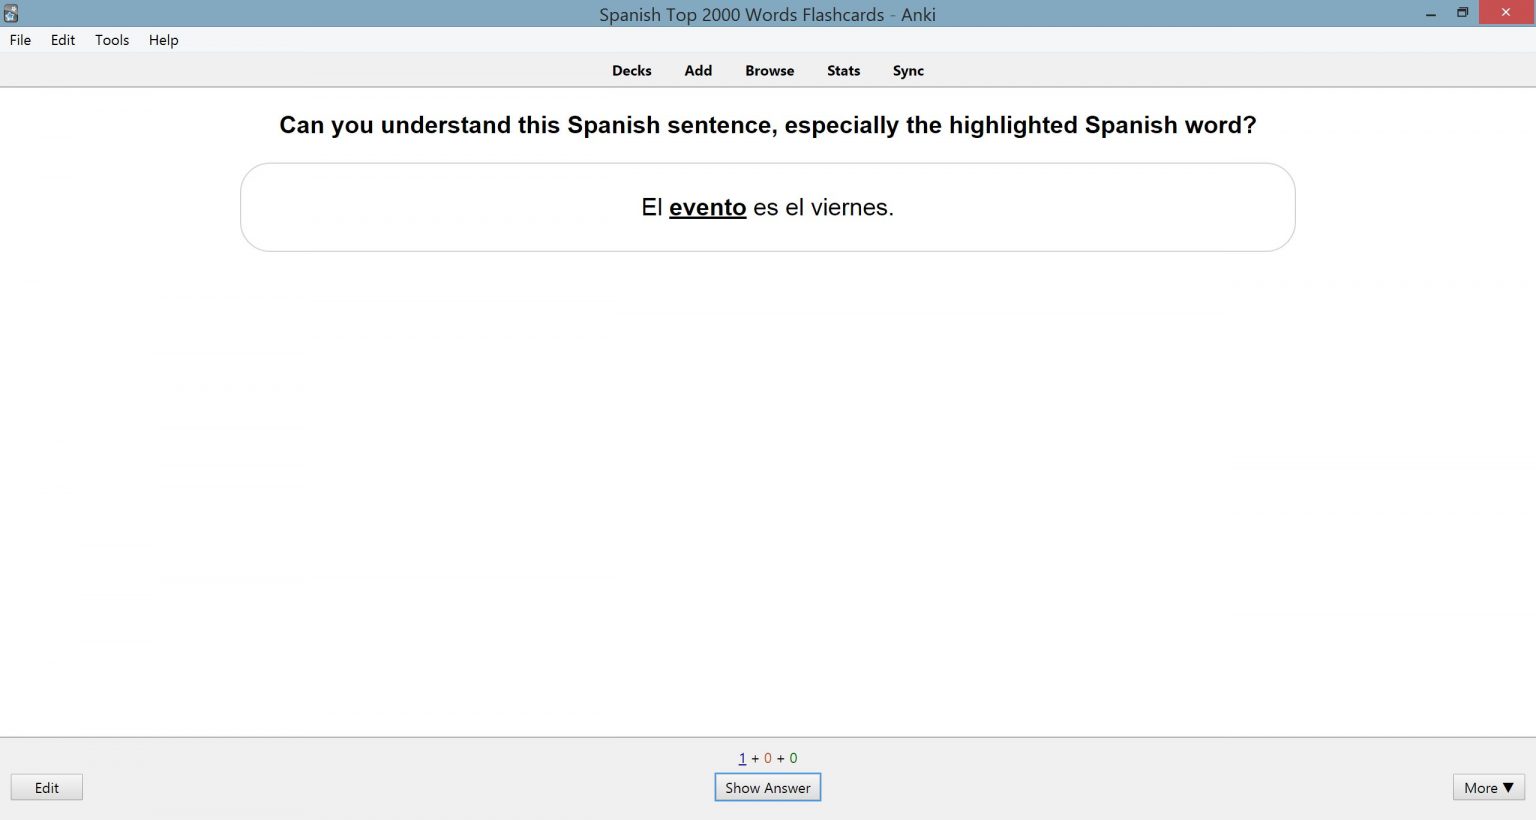Click the green review count zero
The width and height of the screenshot is (1536, 820).
click(x=794, y=758)
